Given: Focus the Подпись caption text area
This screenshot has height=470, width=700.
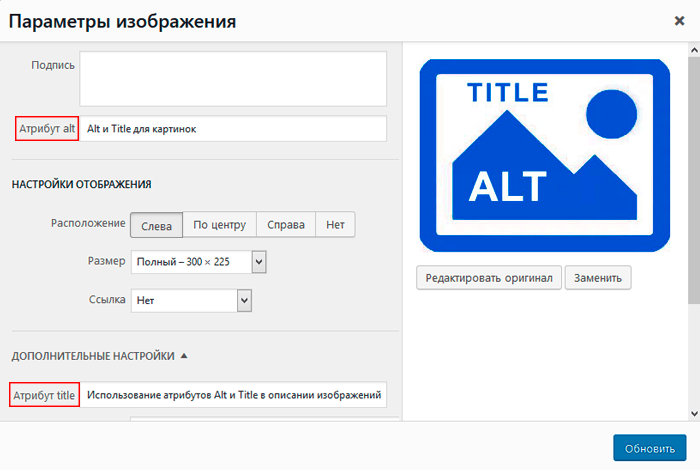Looking at the screenshot, I should click(233, 79).
